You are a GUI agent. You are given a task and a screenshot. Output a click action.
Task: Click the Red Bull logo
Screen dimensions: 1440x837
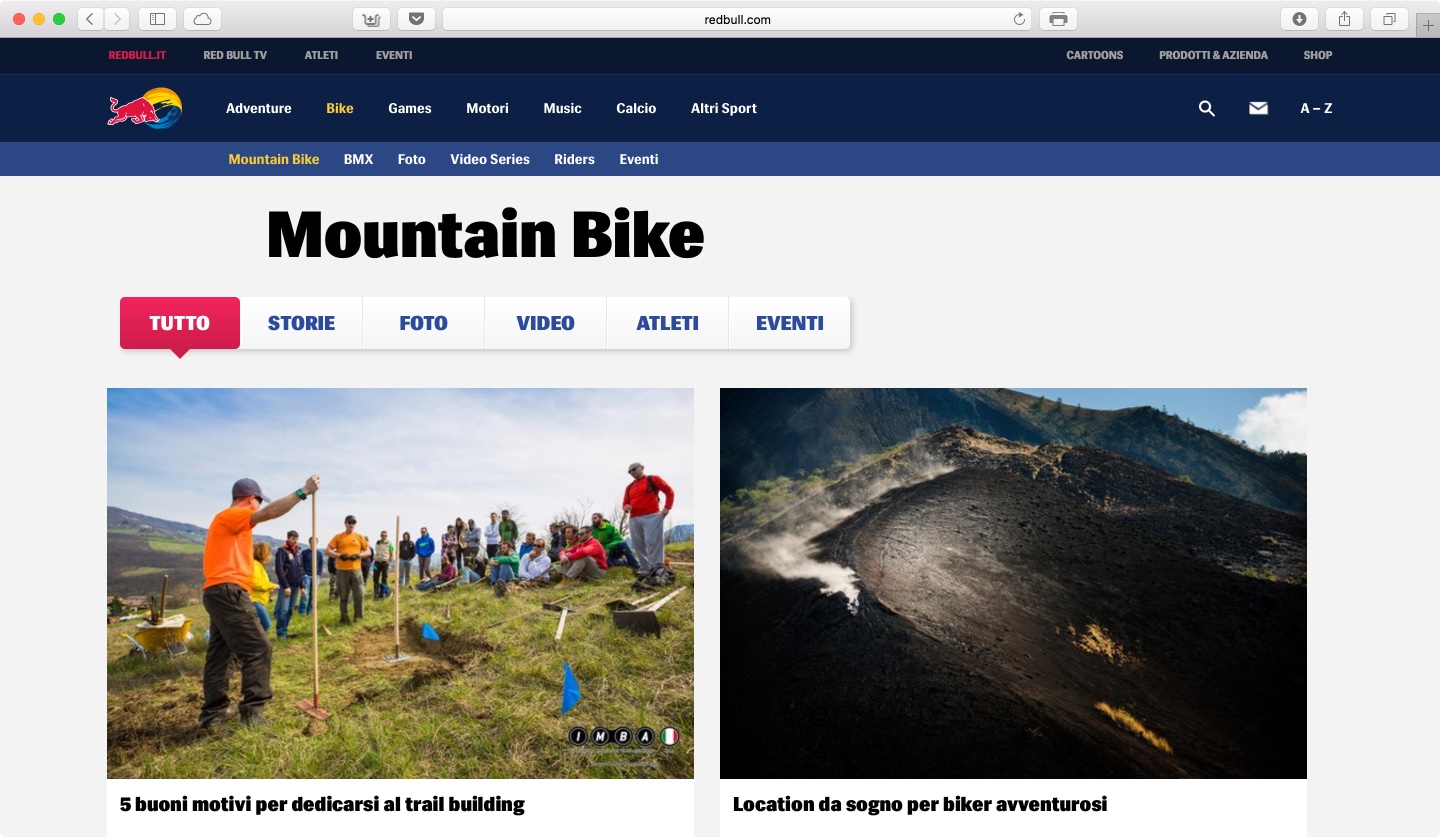coord(145,108)
